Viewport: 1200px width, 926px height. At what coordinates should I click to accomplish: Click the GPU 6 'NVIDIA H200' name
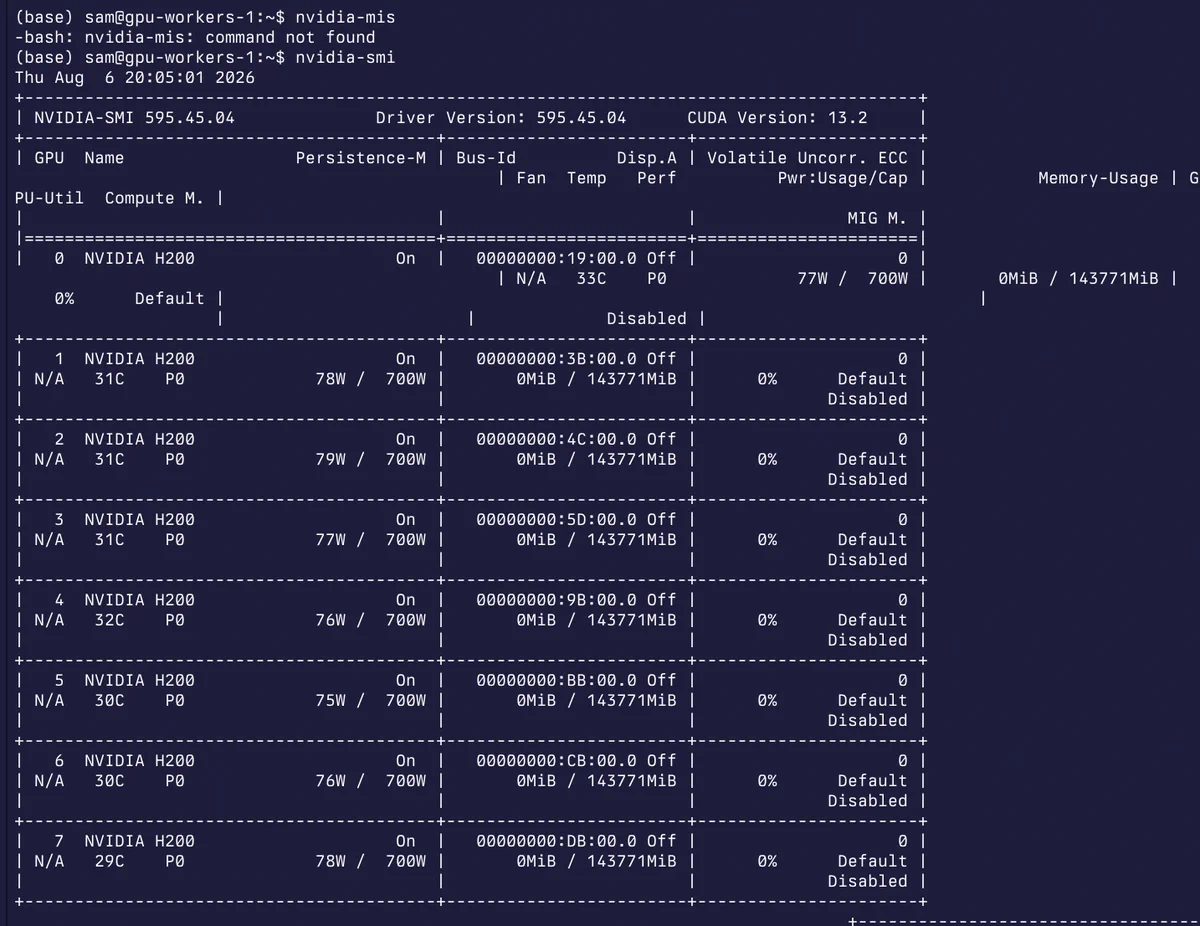point(140,760)
